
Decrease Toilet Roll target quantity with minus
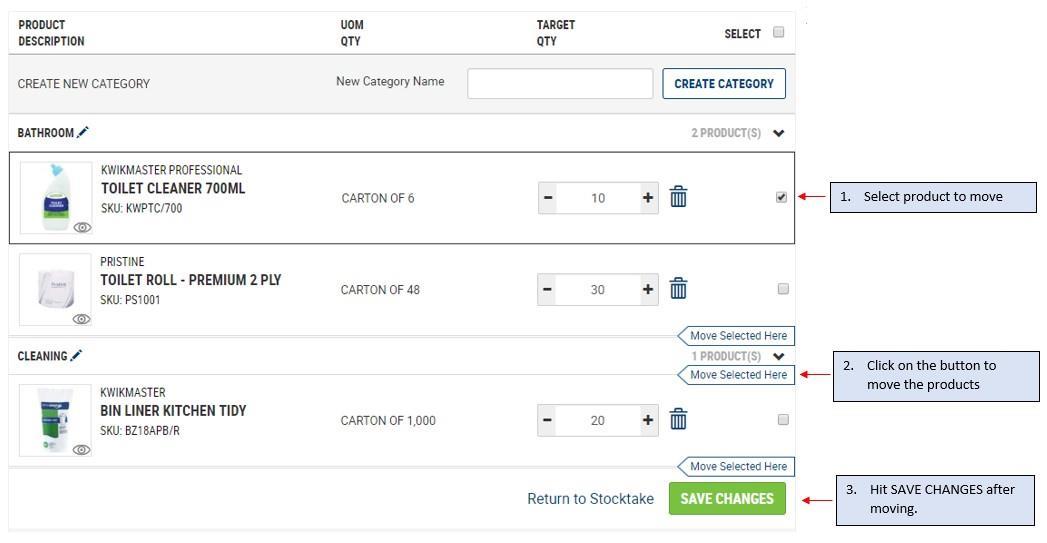click(x=547, y=290)
